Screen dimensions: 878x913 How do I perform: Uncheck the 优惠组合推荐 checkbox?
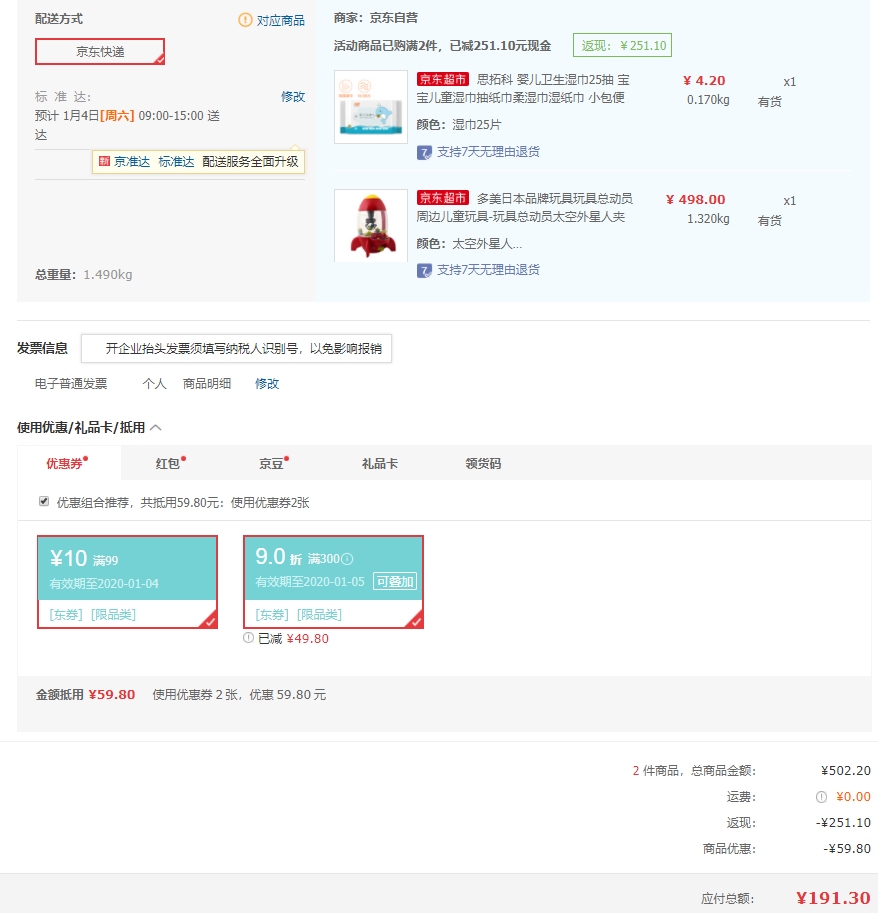click(44, 501)
